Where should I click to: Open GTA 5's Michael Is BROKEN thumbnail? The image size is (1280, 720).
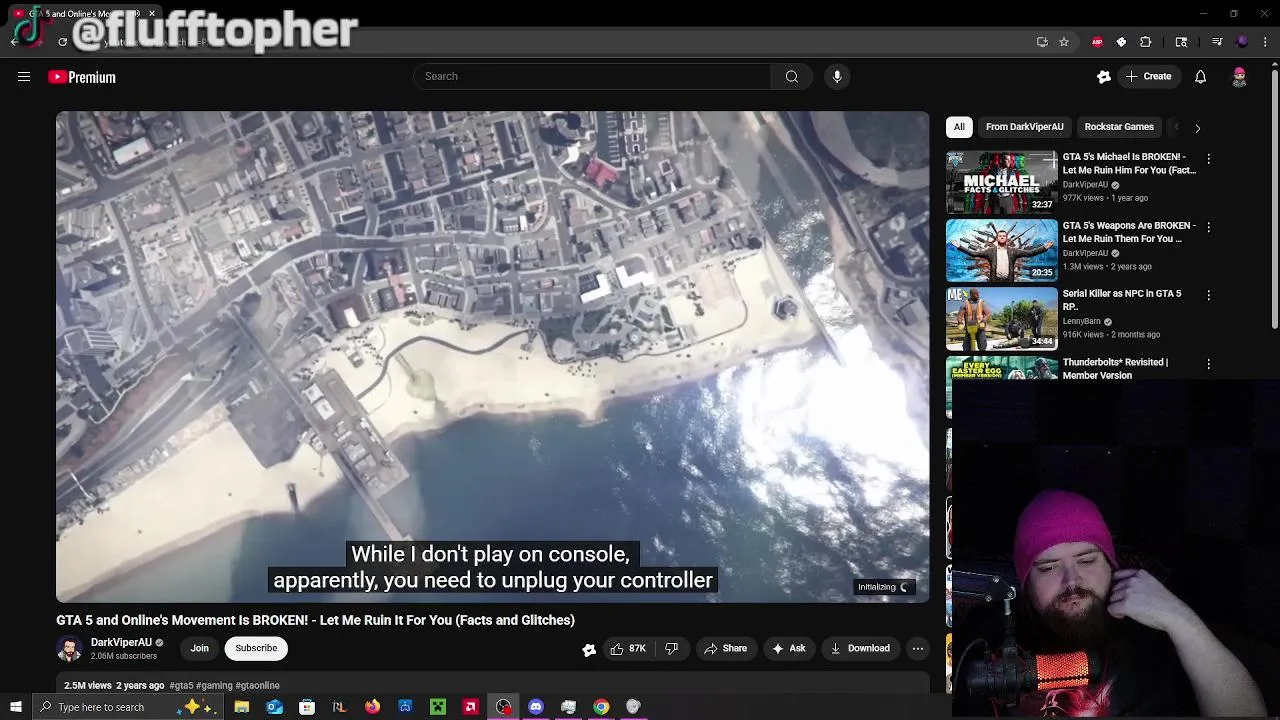1001,182
